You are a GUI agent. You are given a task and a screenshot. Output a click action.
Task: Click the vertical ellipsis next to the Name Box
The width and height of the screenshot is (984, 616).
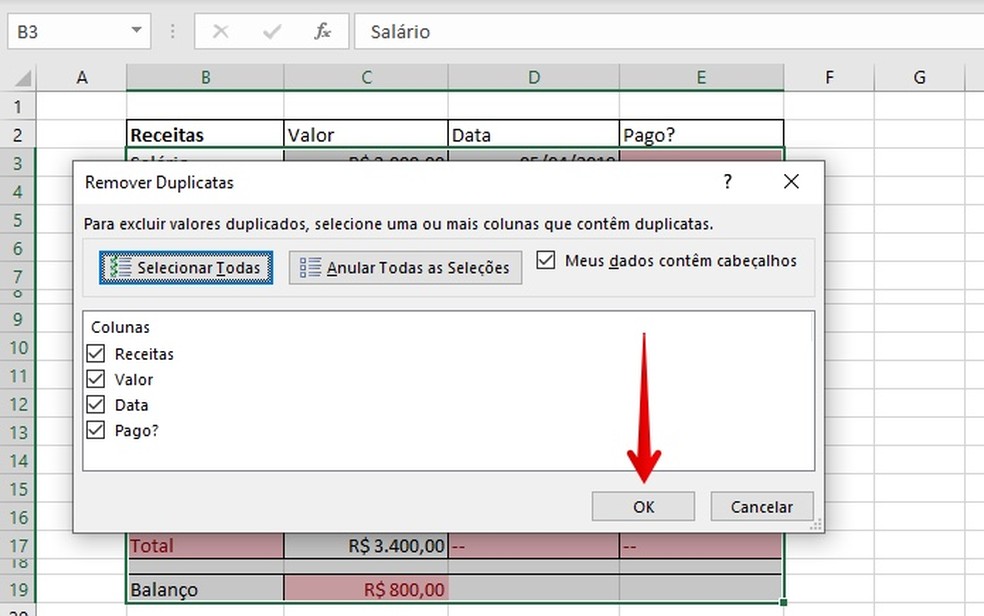tap(172, 31)
